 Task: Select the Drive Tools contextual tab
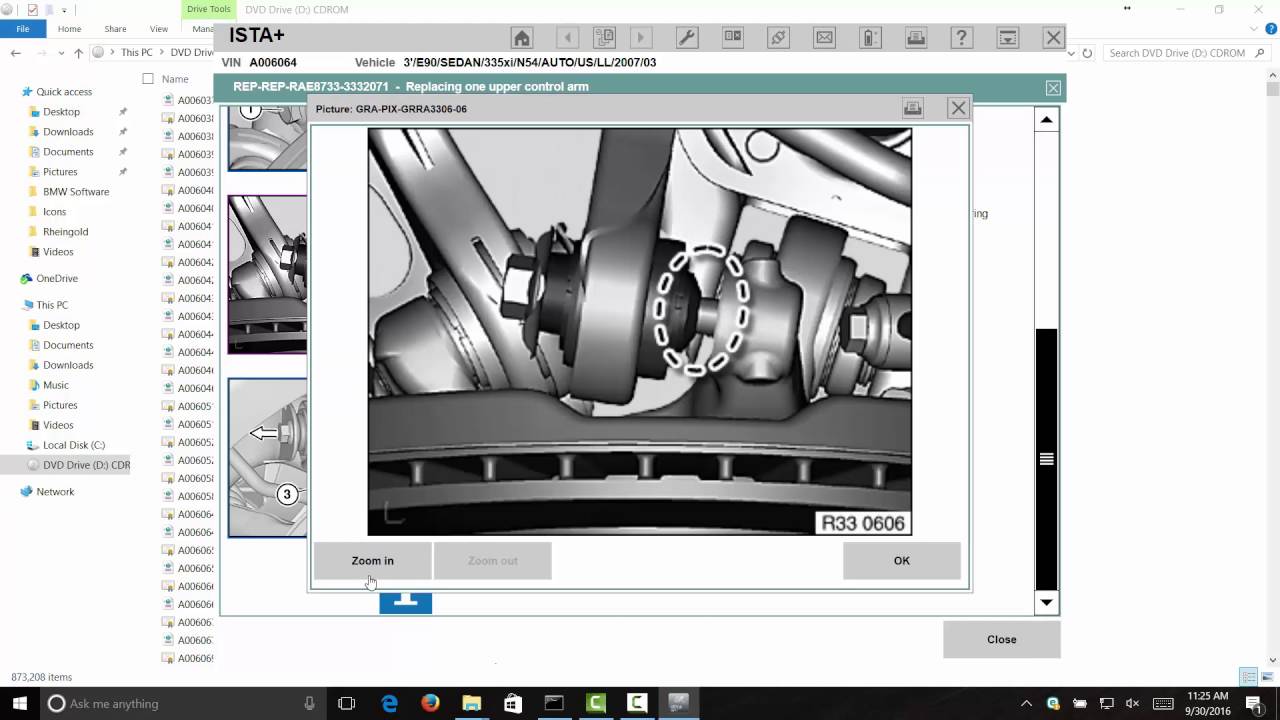(208, 9)
